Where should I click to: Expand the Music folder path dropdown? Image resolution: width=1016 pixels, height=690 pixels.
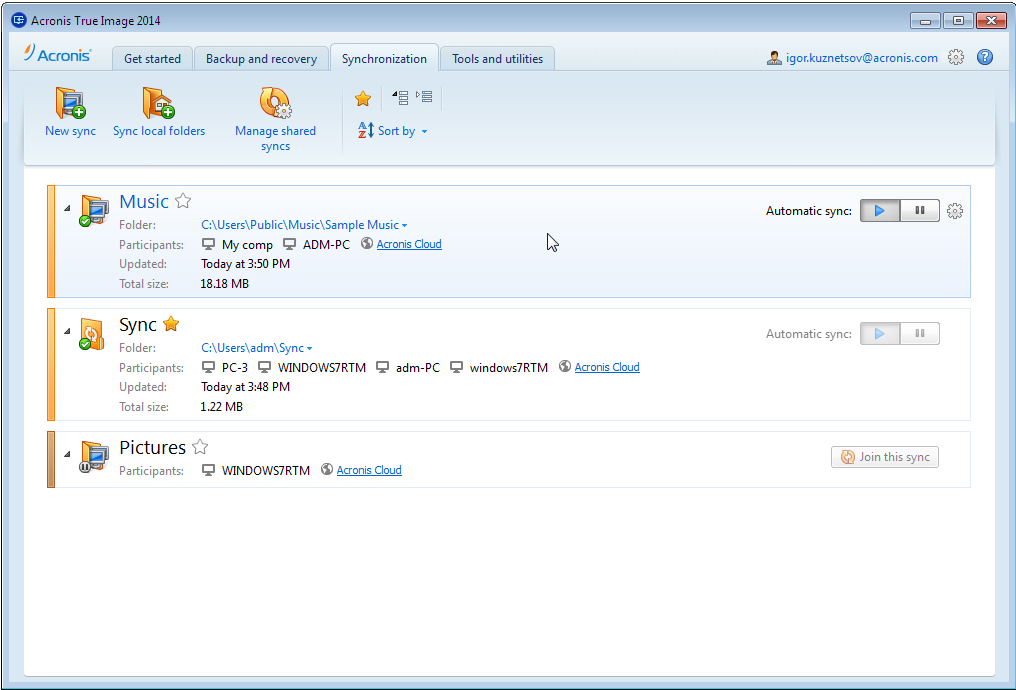click(404, 226)
